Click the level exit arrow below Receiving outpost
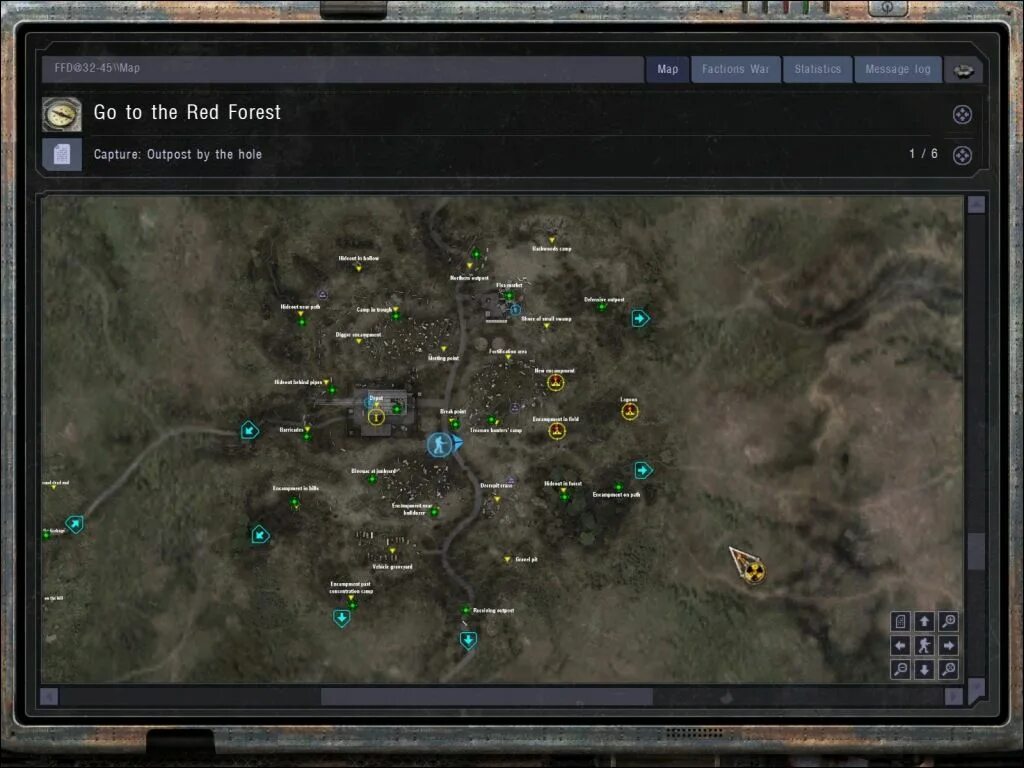Viewport: 1024px width, 768px height. tap(468, 640)
